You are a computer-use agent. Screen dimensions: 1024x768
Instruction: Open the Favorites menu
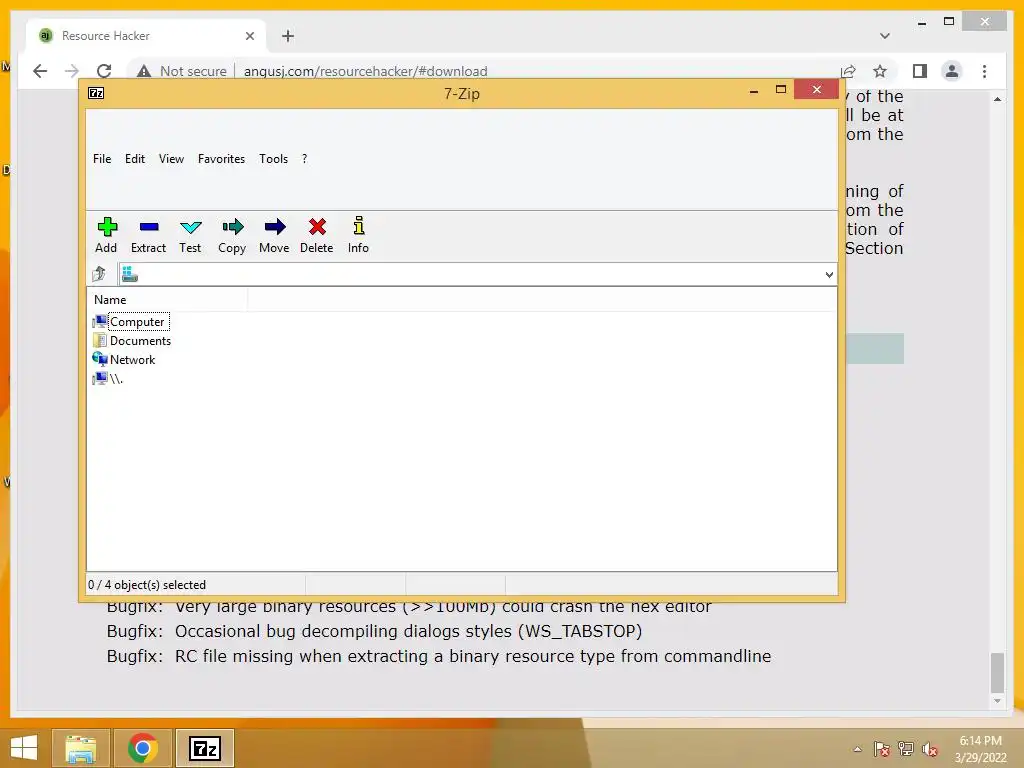click(x=221, y=159)
